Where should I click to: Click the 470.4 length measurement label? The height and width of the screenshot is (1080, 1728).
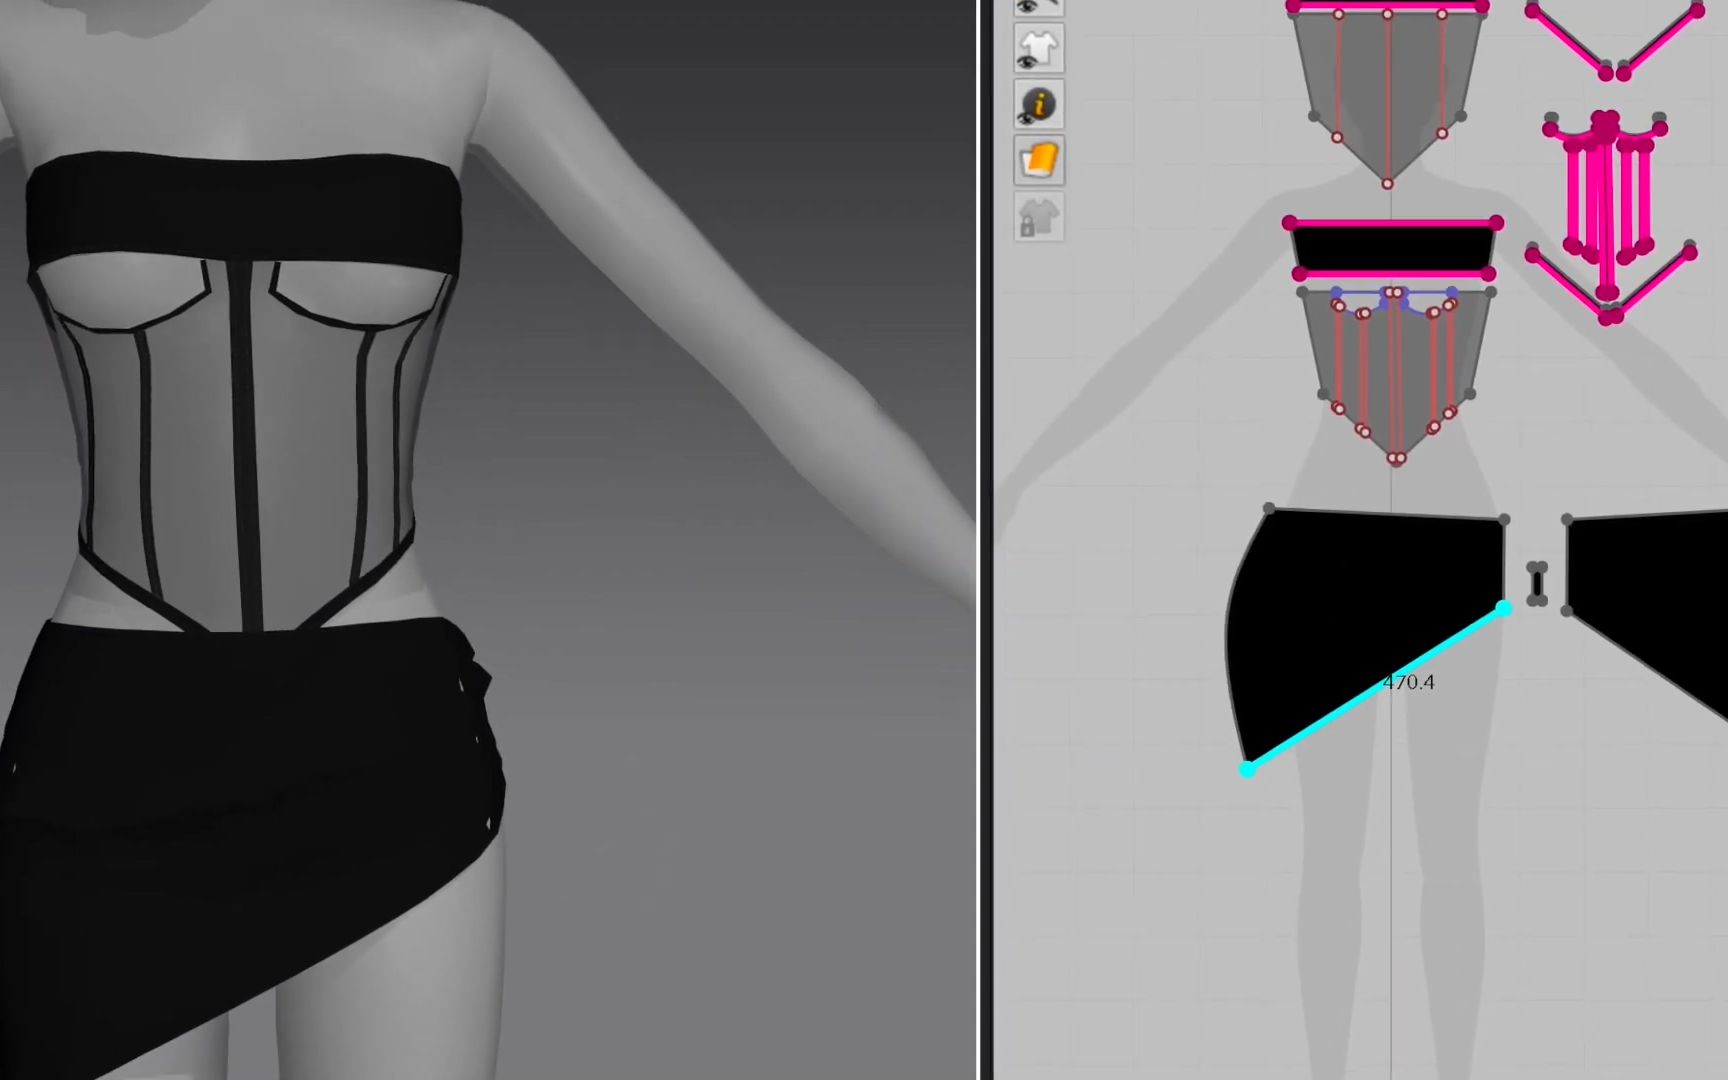[1408, 682]
